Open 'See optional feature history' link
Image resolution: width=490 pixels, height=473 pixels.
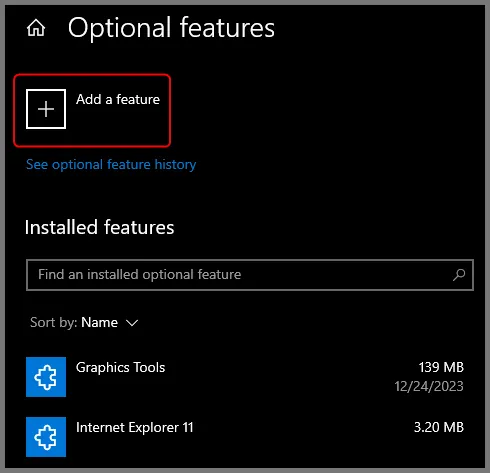tap(111, 165)
